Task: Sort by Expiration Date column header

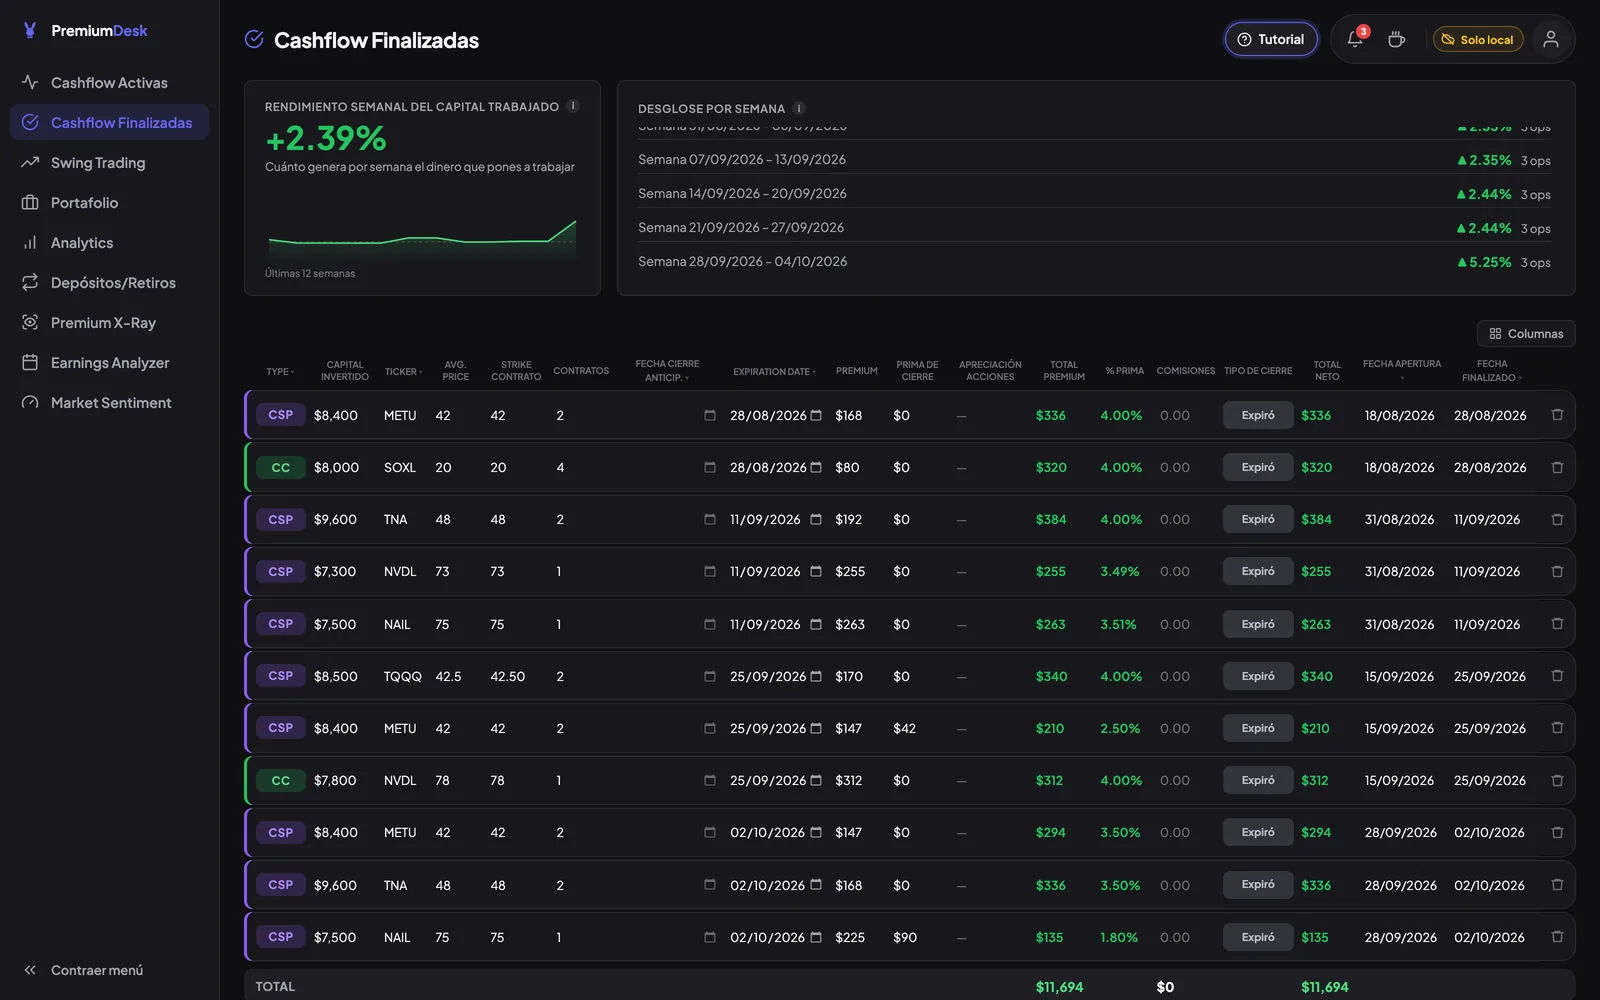Action: (x=774, y=371)
